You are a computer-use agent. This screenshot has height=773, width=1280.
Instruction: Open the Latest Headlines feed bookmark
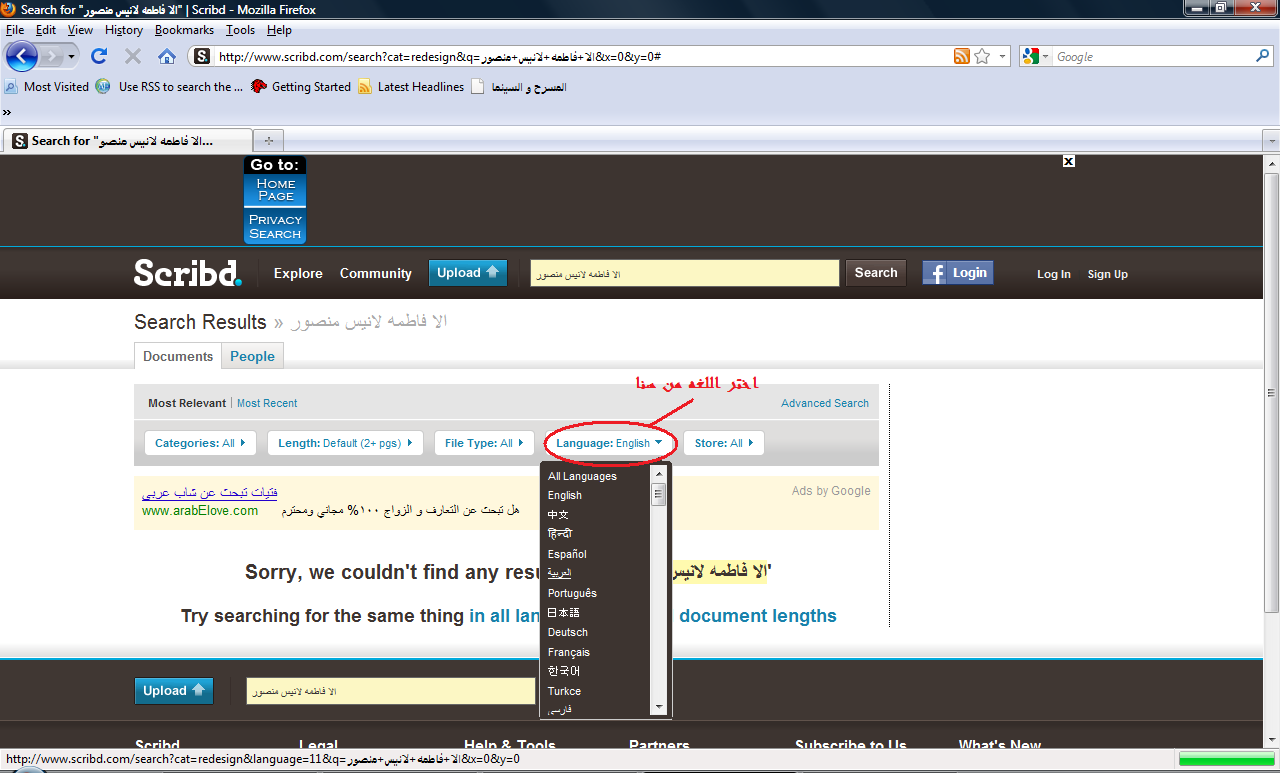(x=411, y=87)
